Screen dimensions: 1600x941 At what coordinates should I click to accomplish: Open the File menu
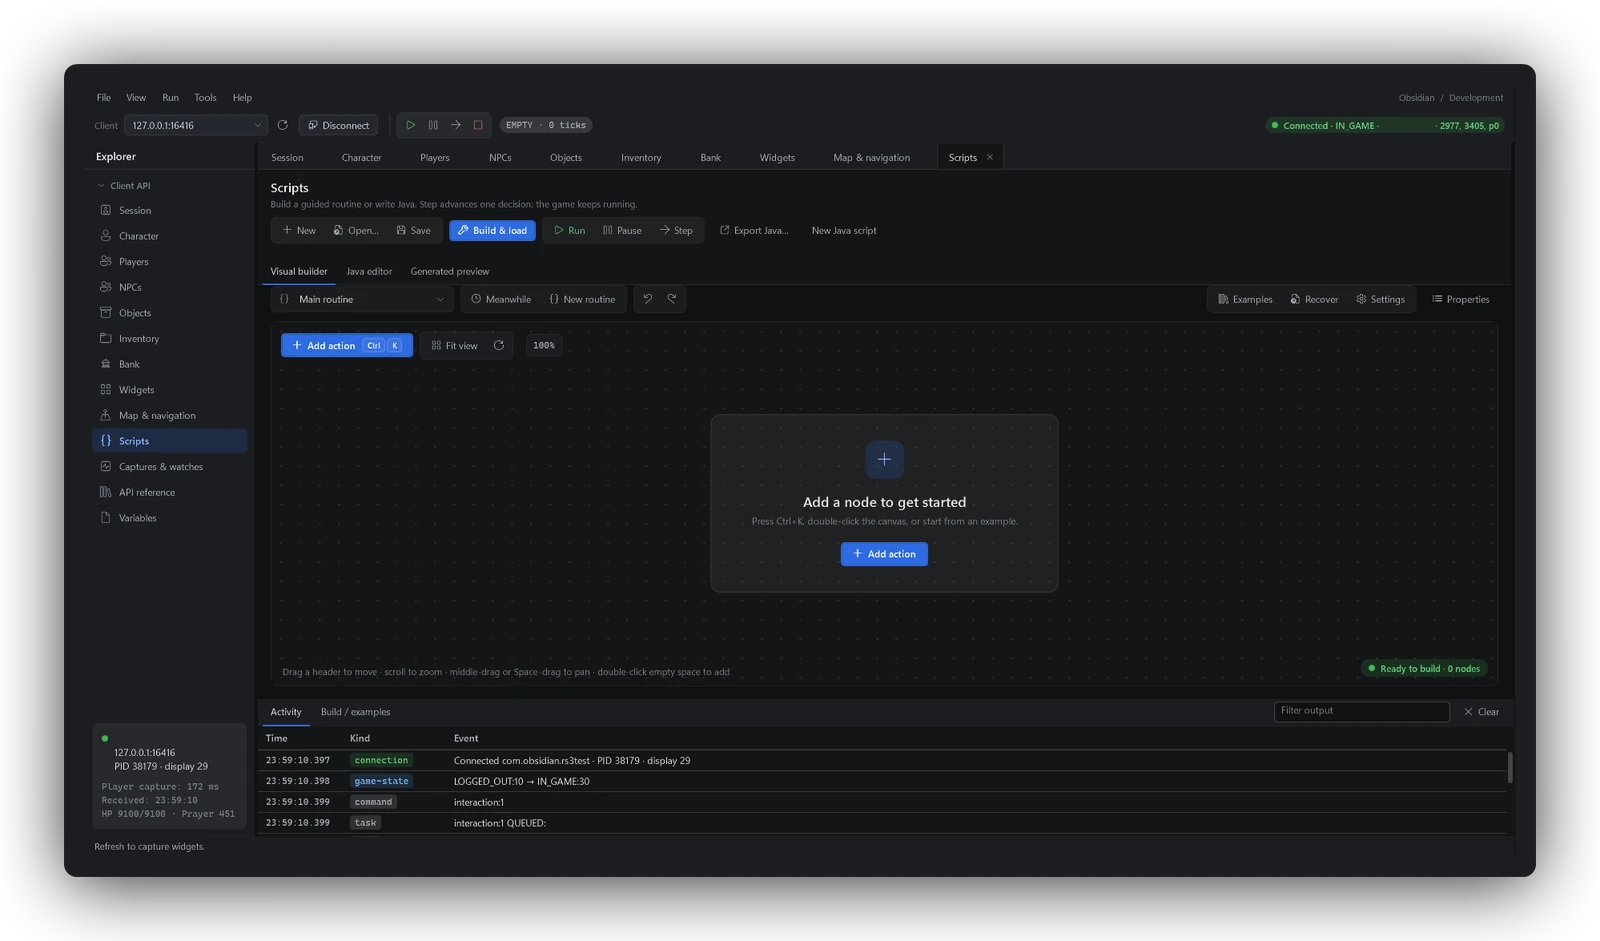pyautogui.click(x=104, y=97)
